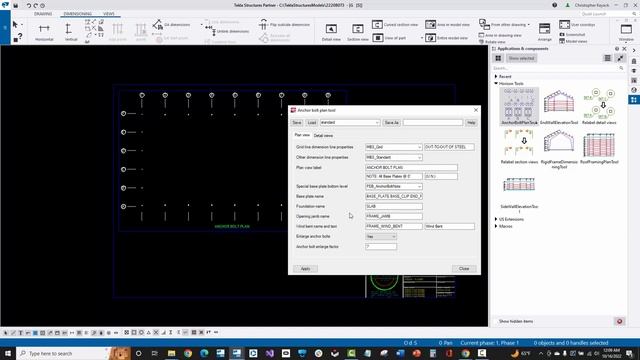Select the Relabel detail views component

[x=599, y=106]
